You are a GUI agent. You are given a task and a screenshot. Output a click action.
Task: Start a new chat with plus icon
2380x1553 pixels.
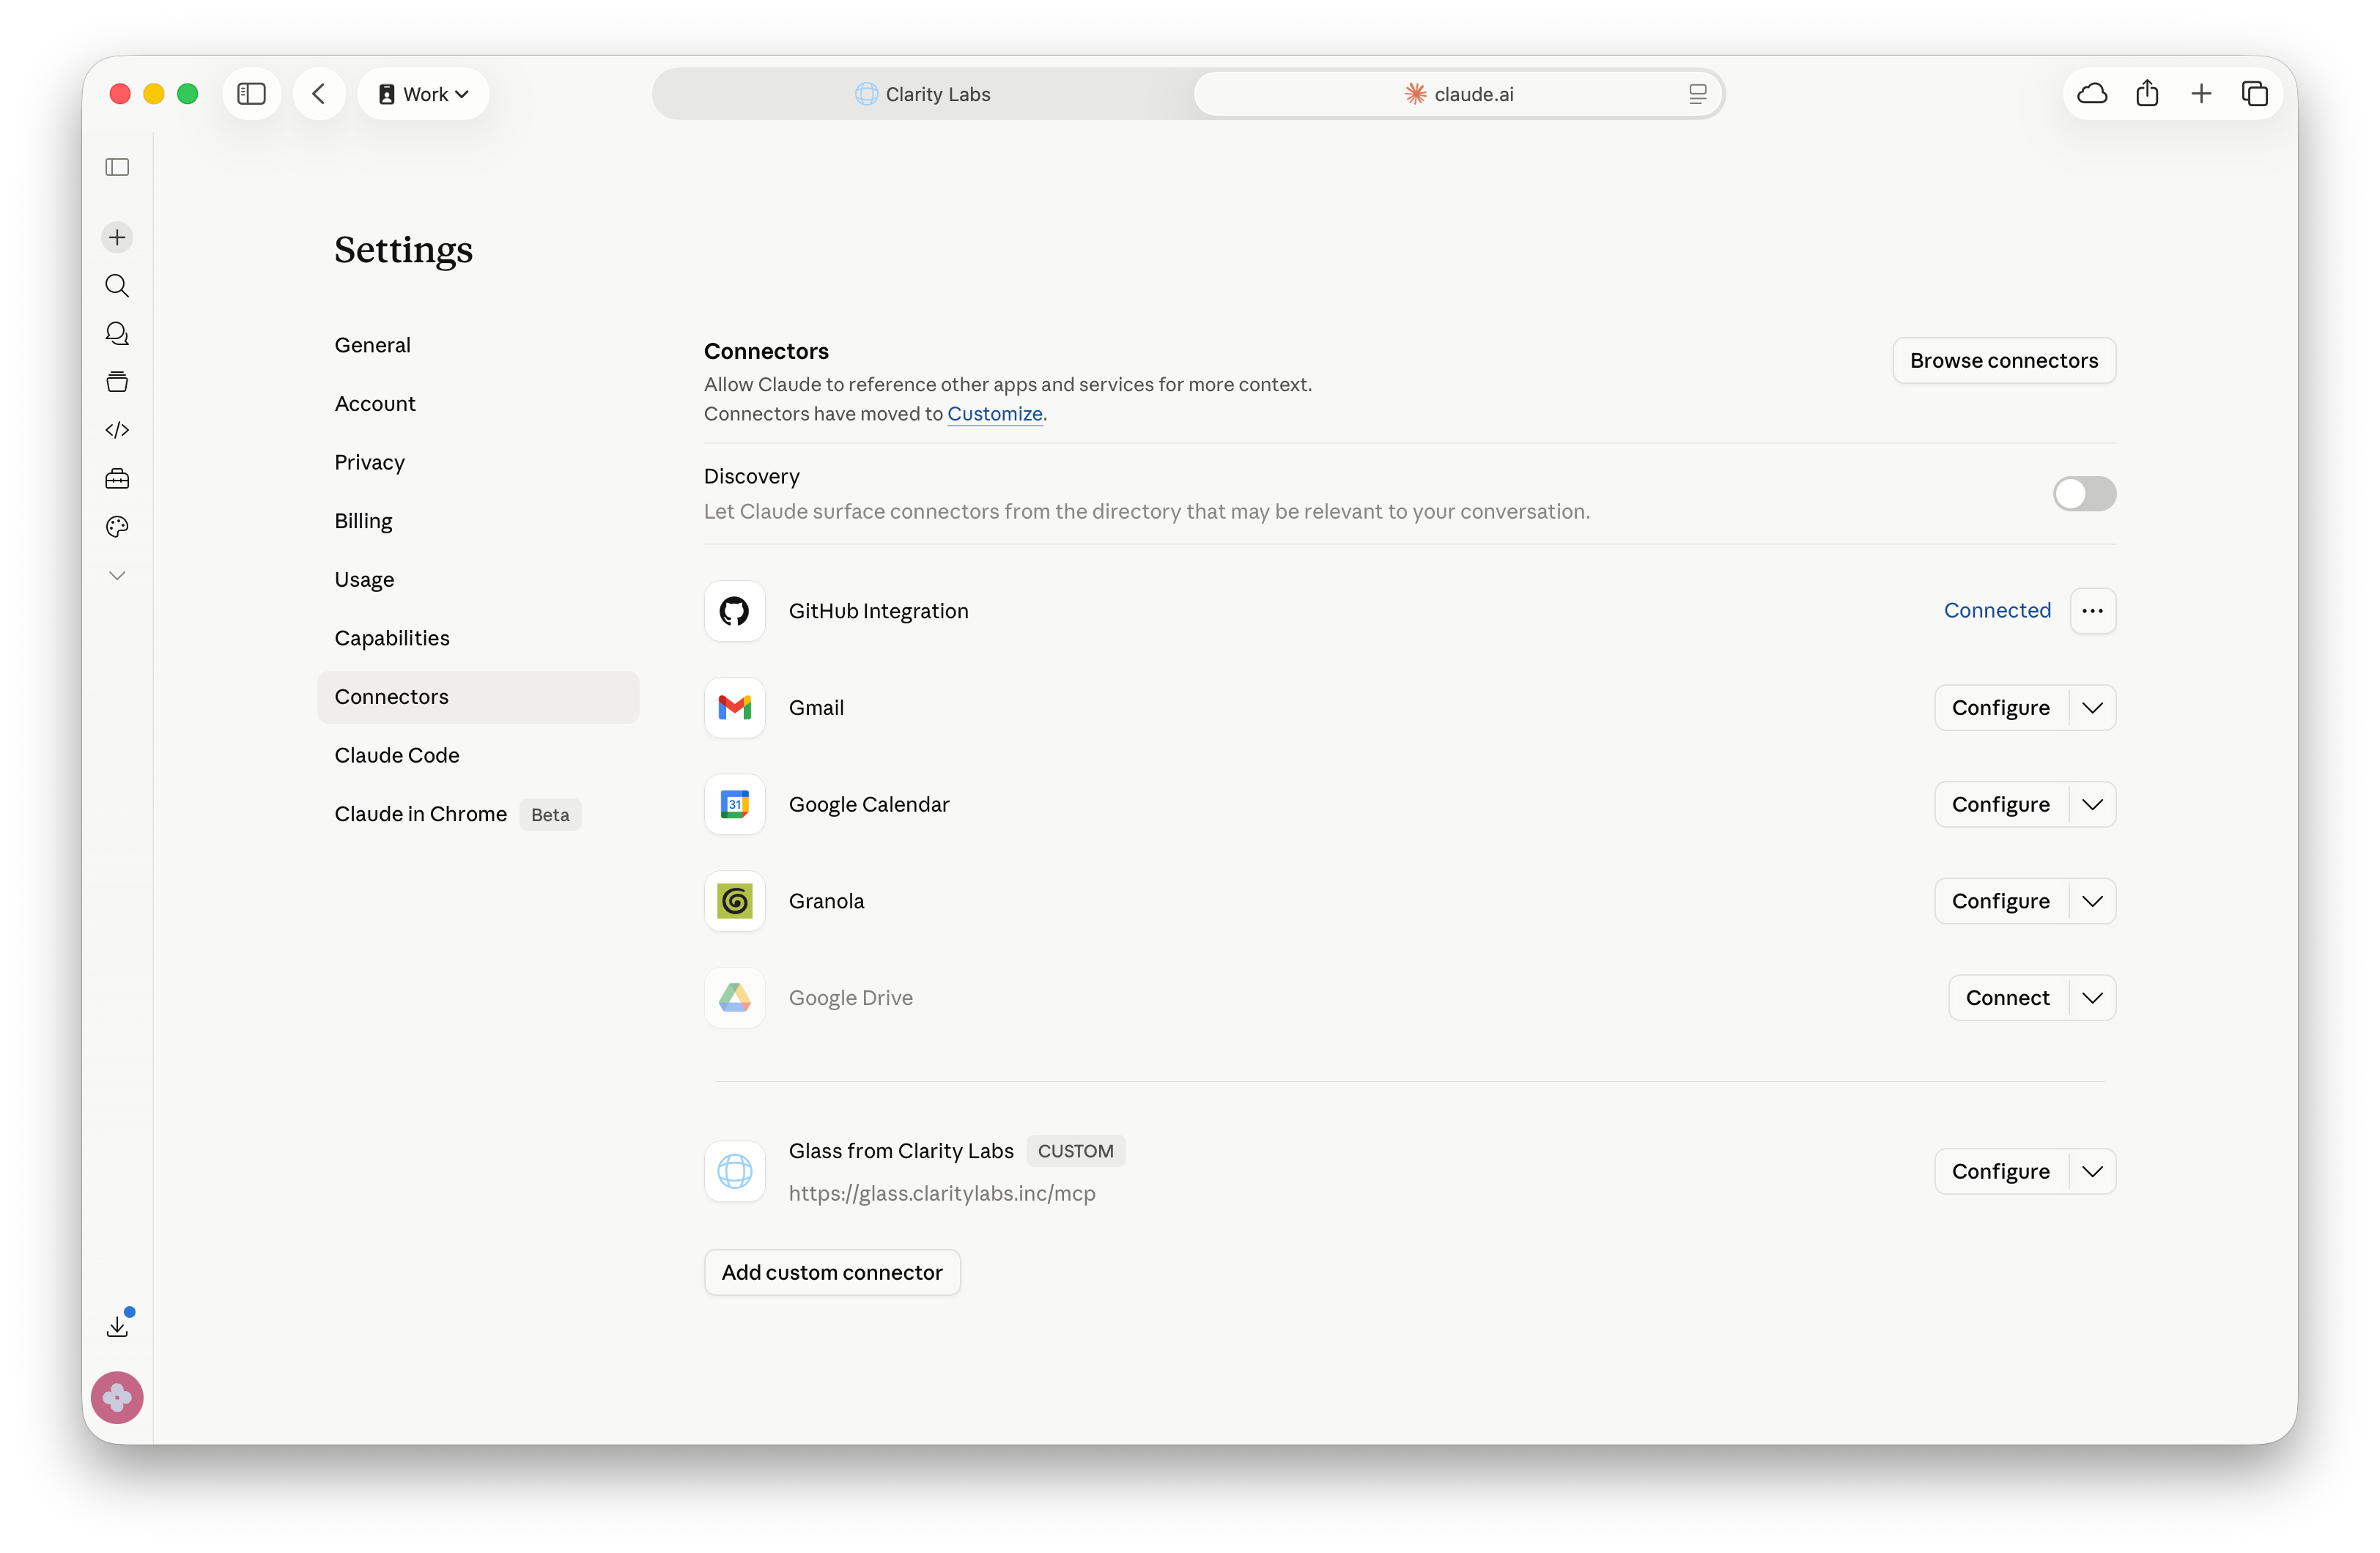(x=117, y=237)
